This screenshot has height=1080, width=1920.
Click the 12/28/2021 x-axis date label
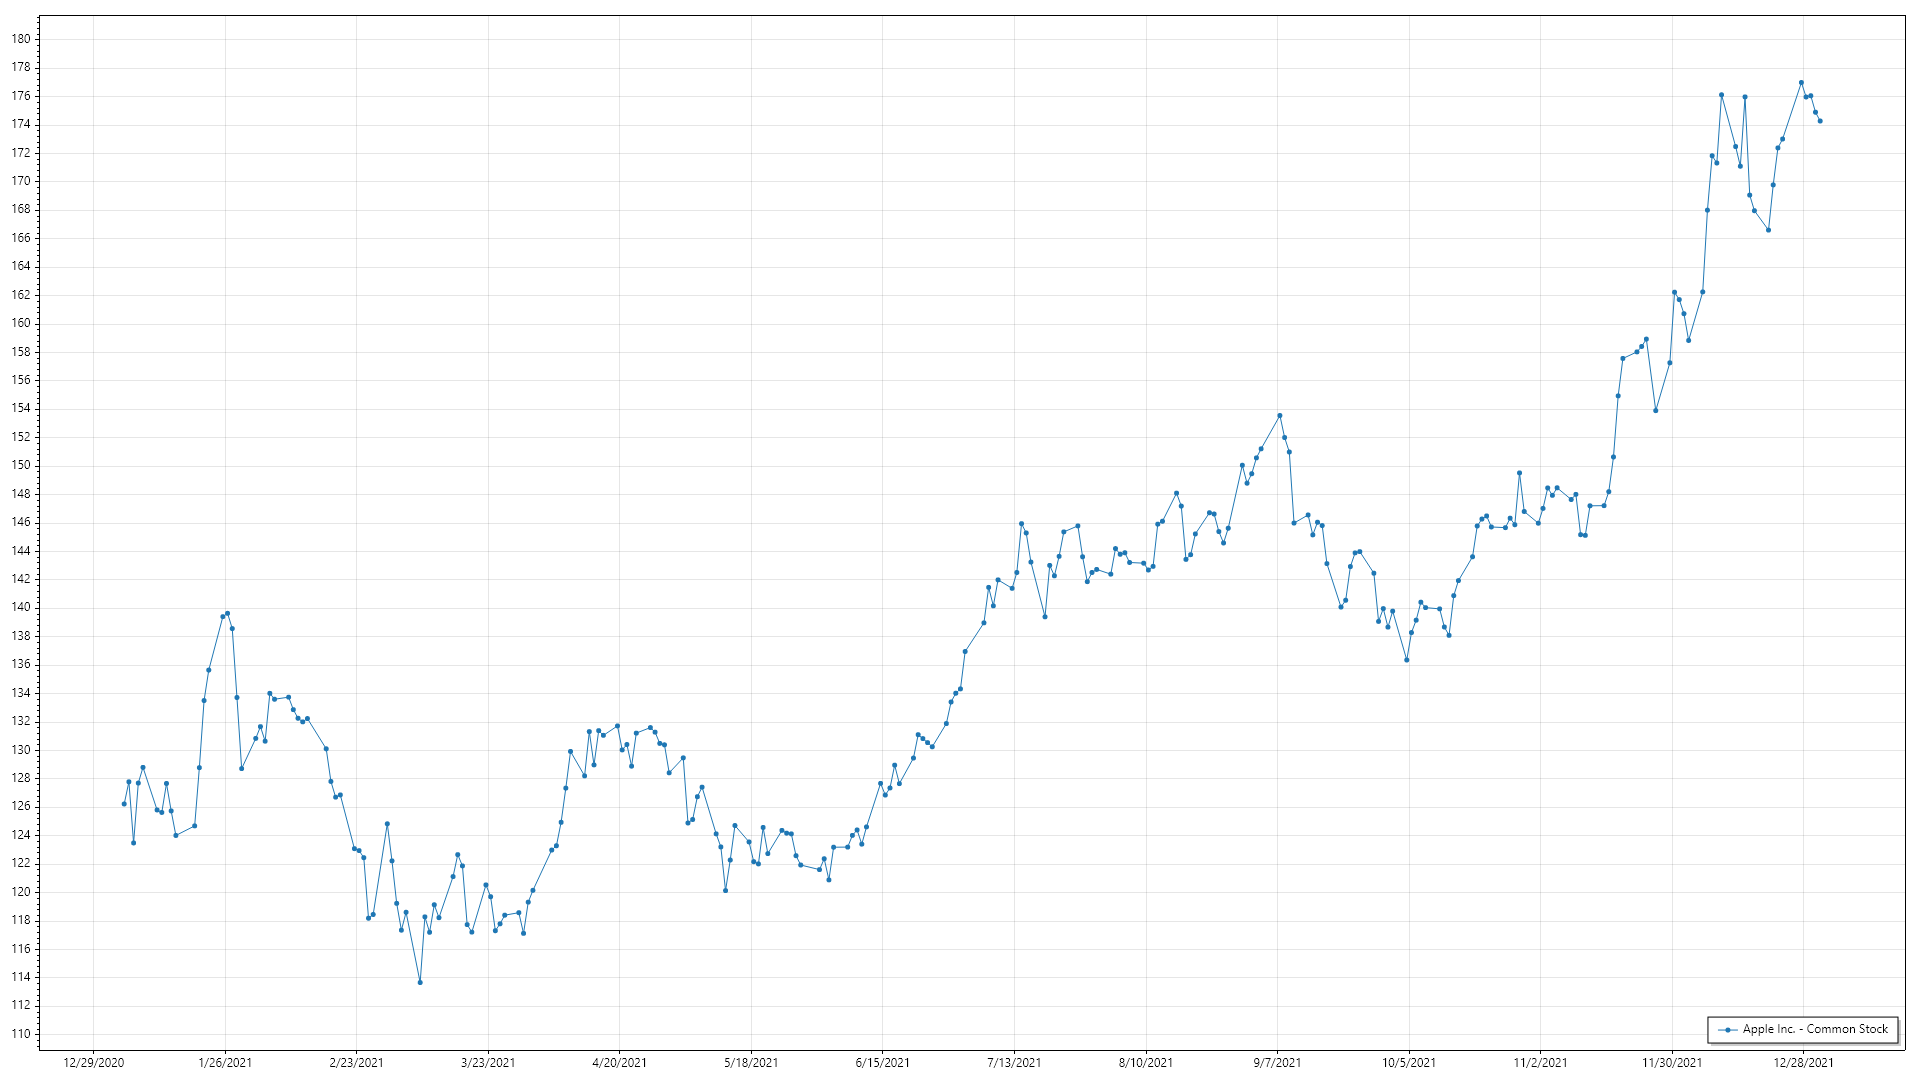coord(1803,1063)
